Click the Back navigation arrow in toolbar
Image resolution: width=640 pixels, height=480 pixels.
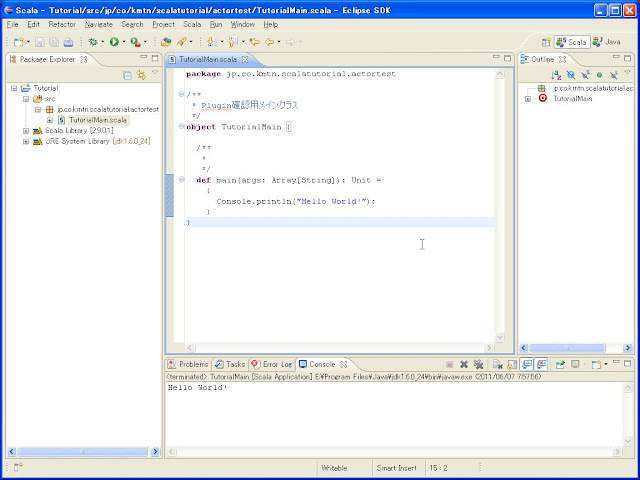pos(270,42)
